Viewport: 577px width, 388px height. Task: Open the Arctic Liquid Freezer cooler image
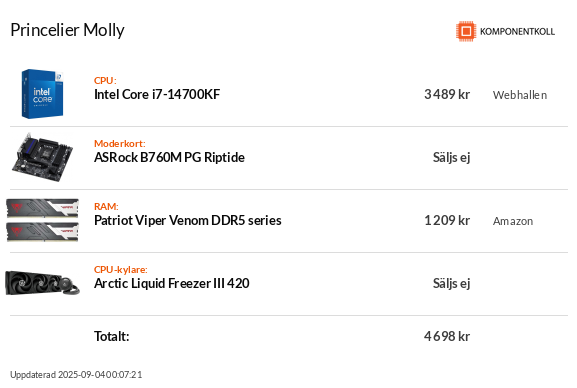click(42, 283)
